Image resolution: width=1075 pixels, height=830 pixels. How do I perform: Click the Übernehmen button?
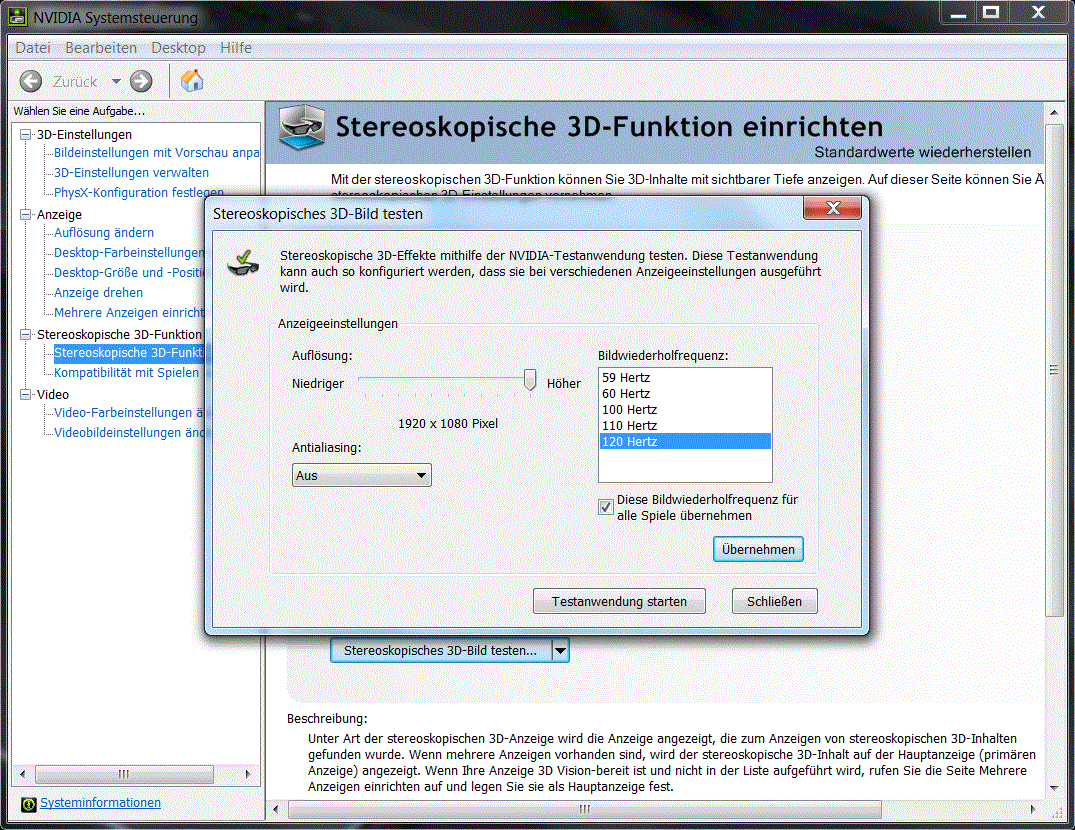pyautogui.click(x=758, y=549)
